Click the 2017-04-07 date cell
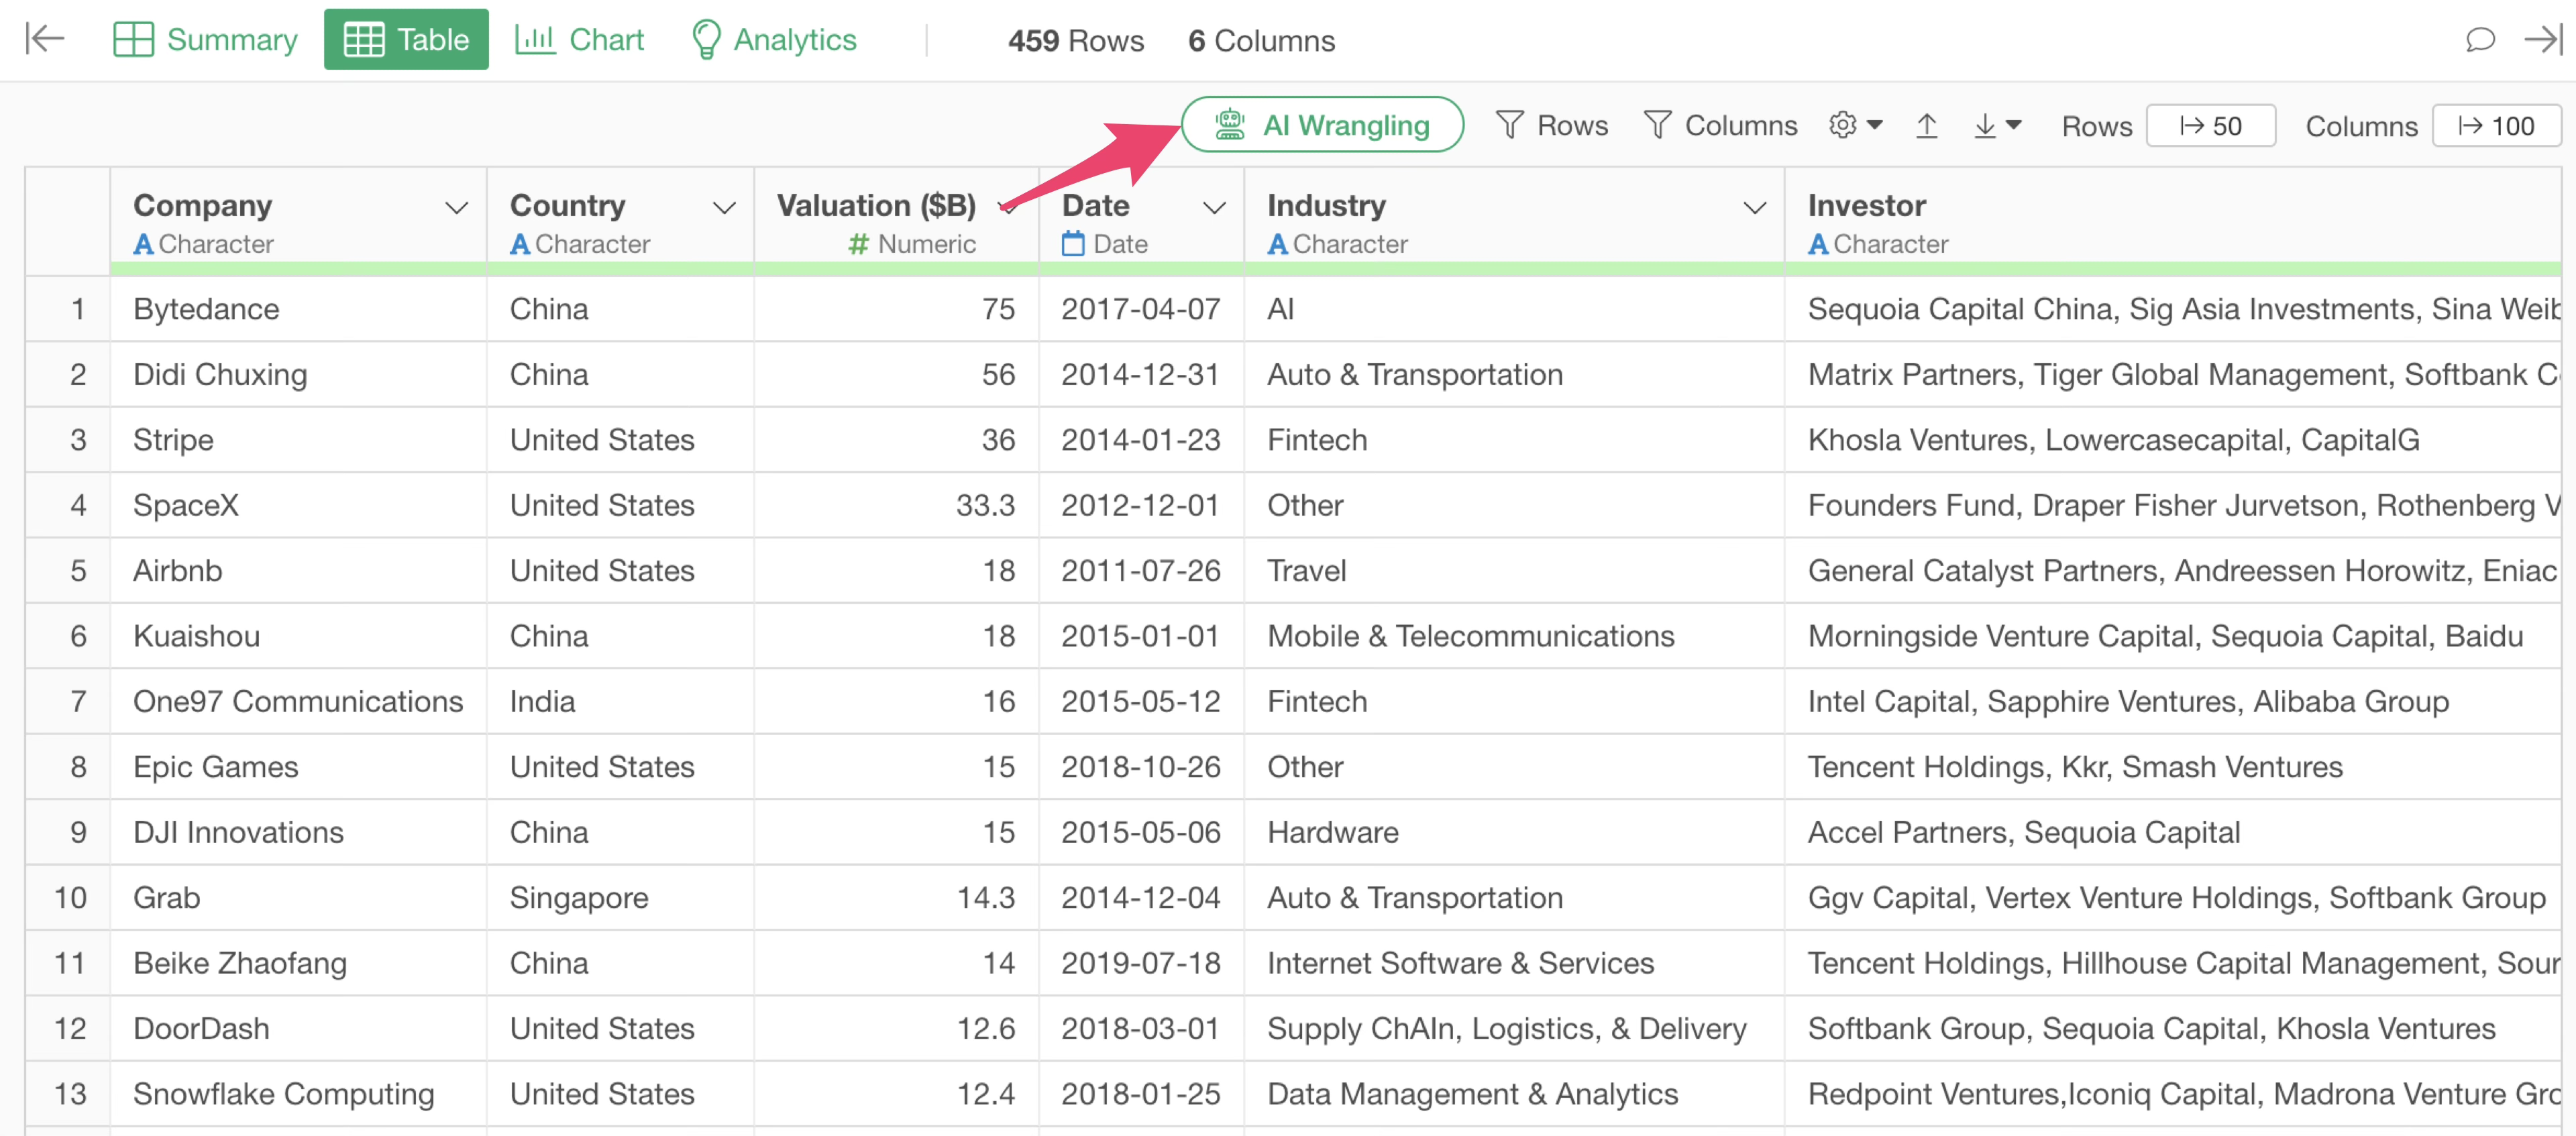The height and width of the screenshot is (1136, 2576). click(x=1141, y=309)
